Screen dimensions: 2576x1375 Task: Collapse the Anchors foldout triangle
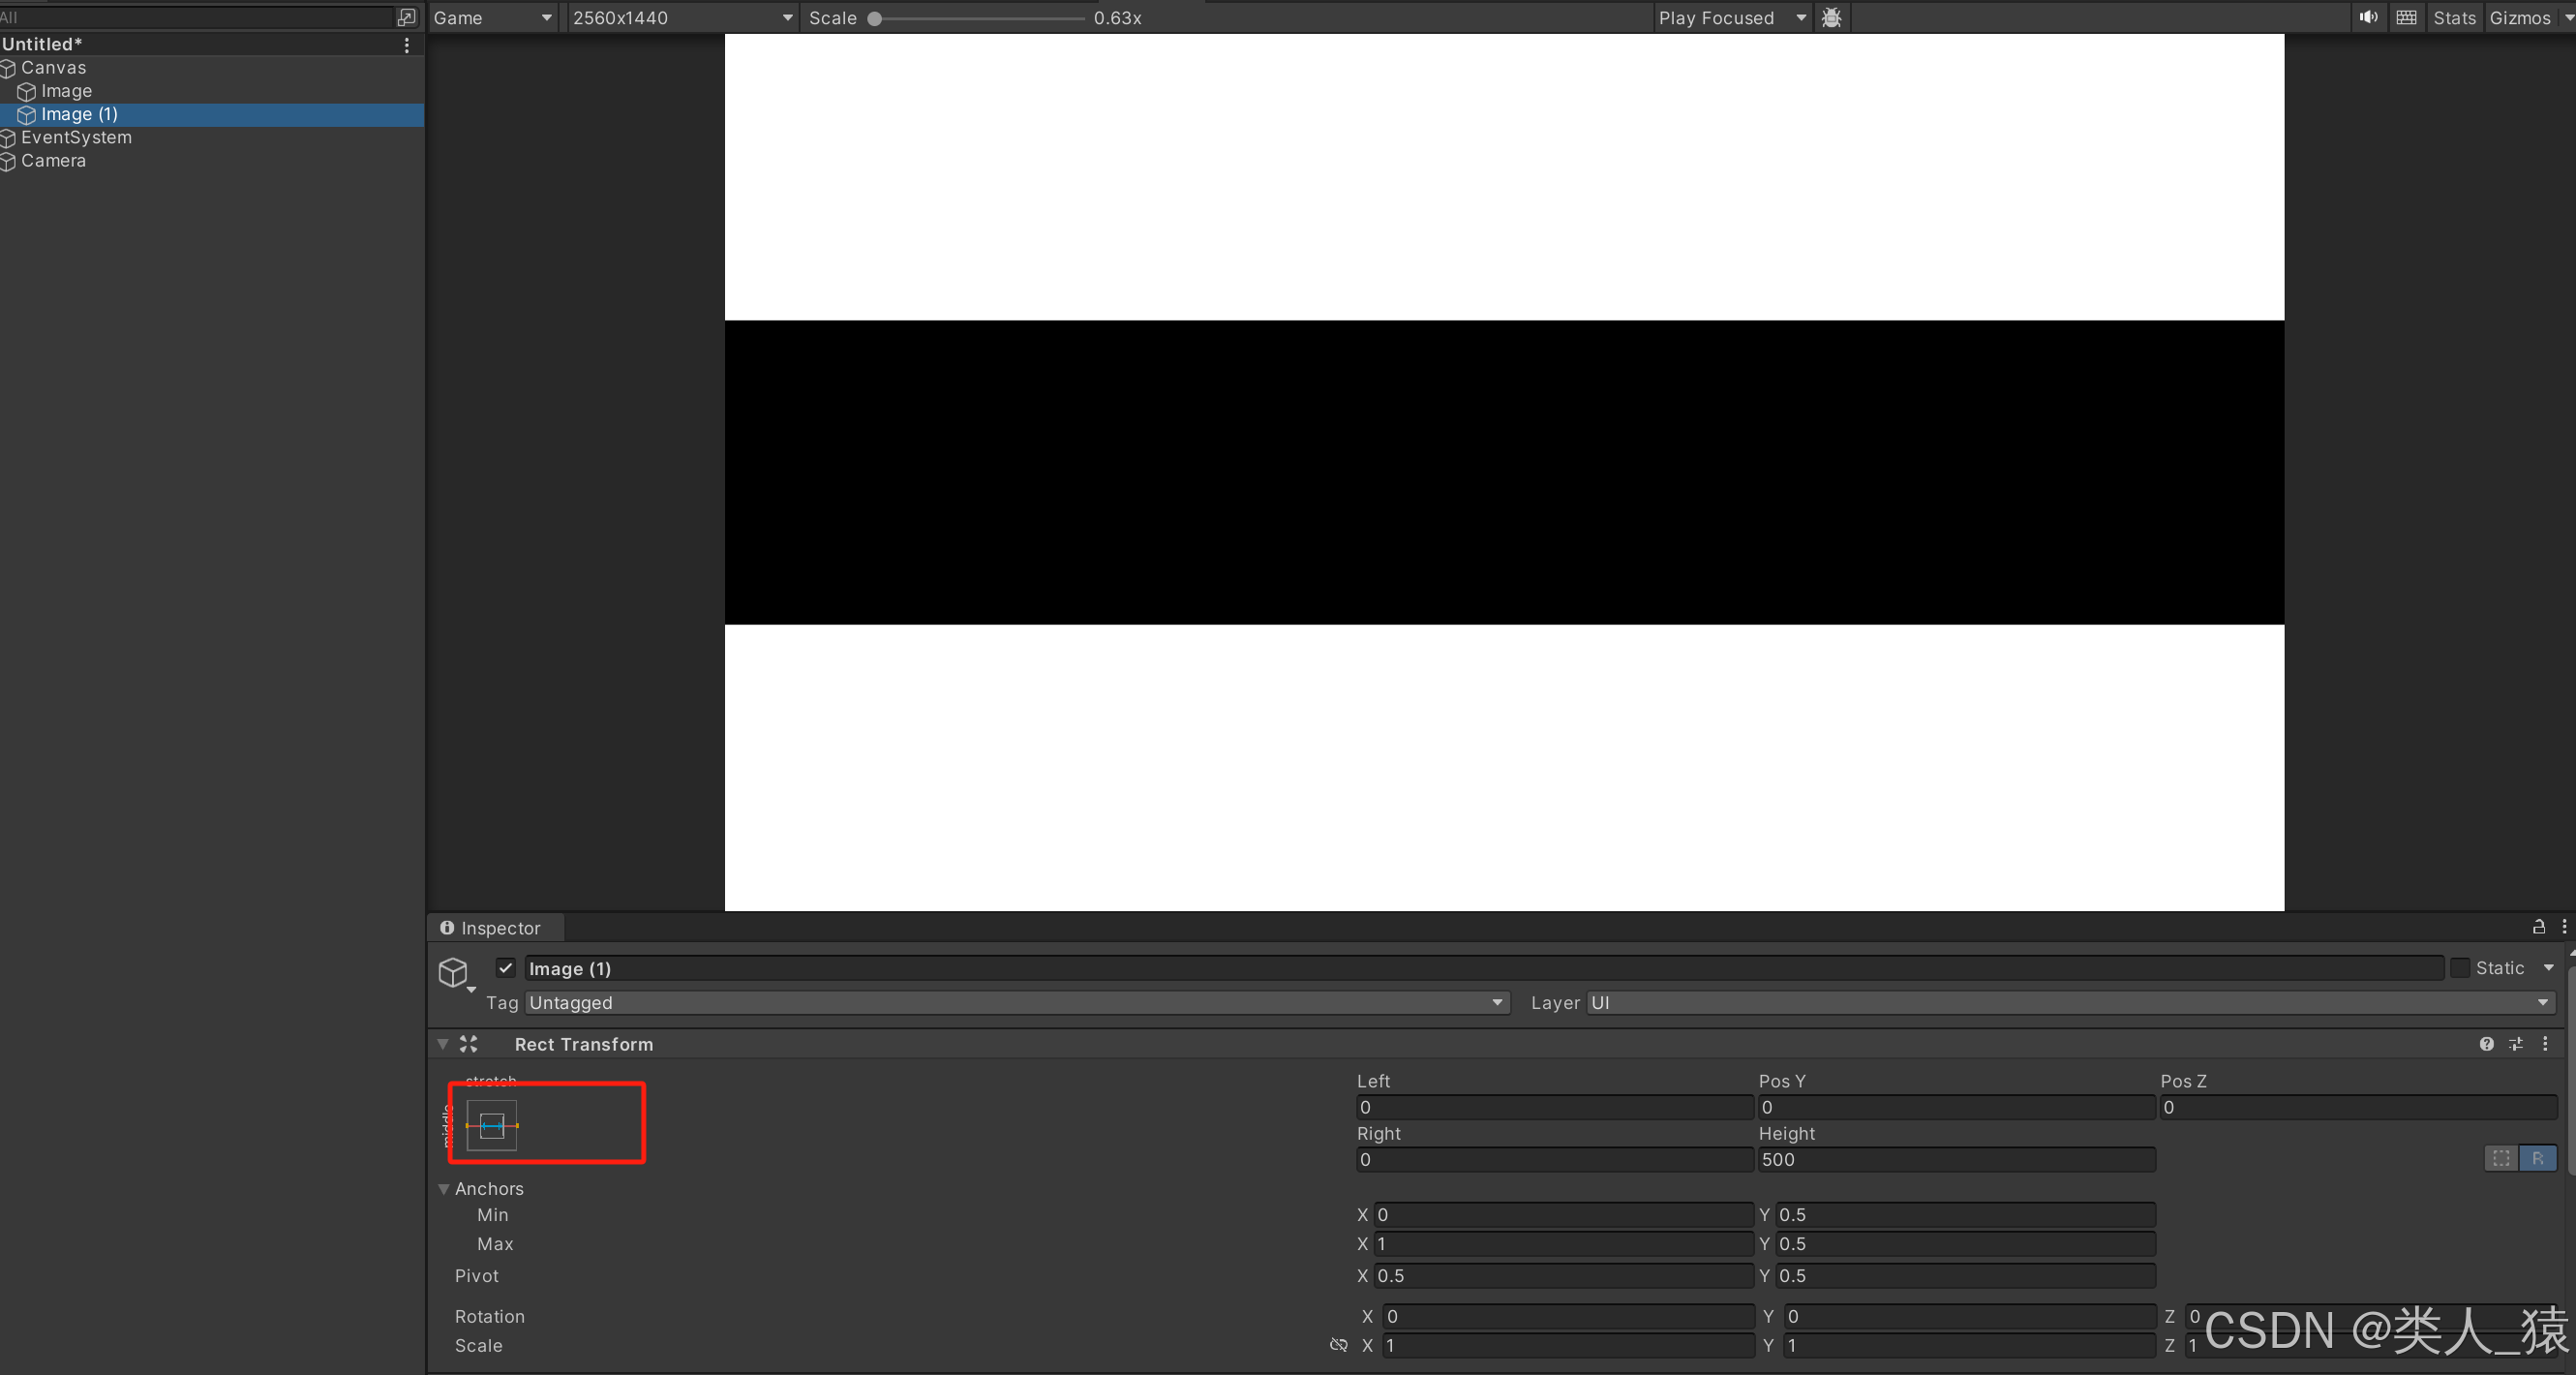[x=444, y=1189]
